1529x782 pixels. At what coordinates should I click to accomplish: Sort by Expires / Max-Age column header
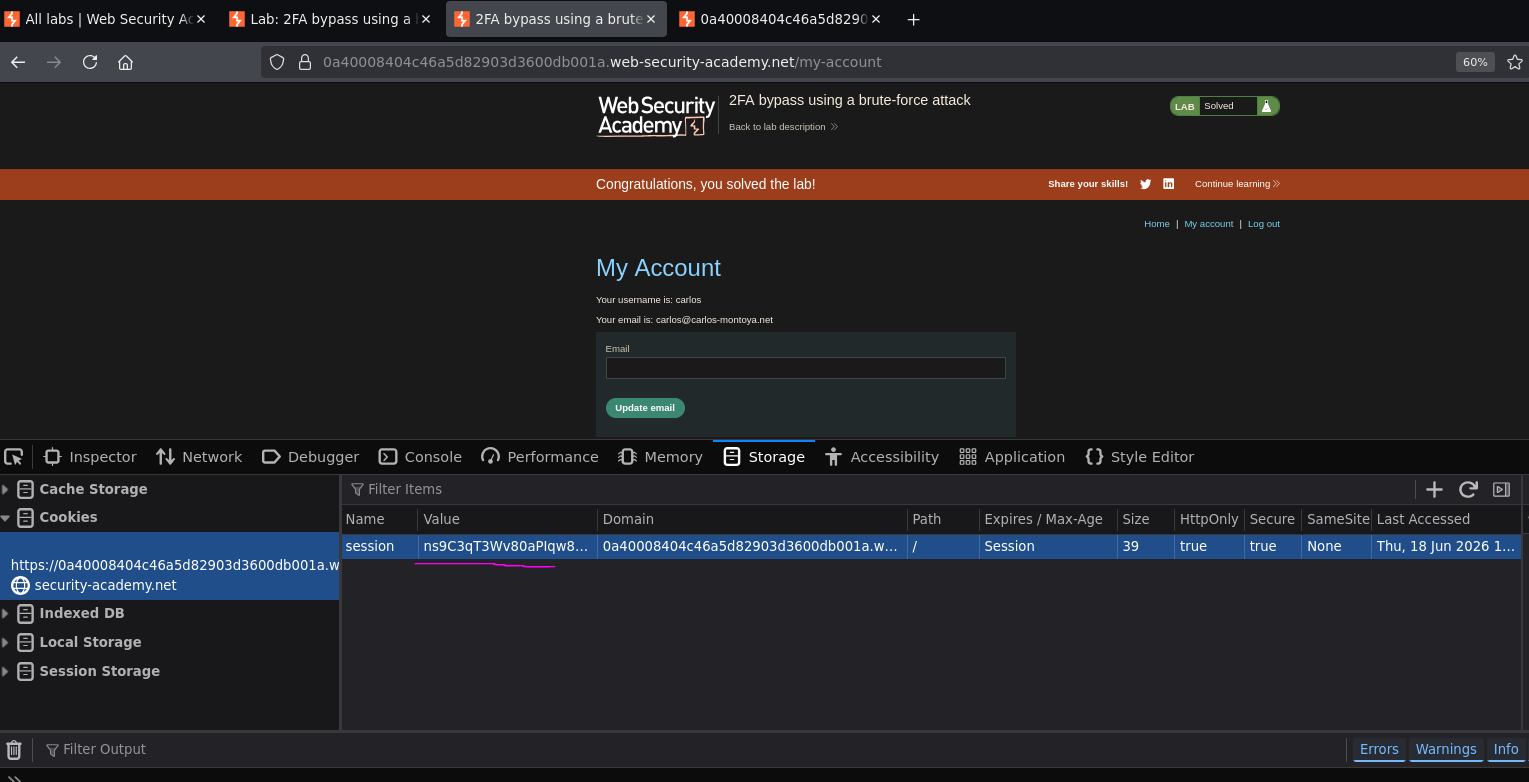pos(1048,519)
